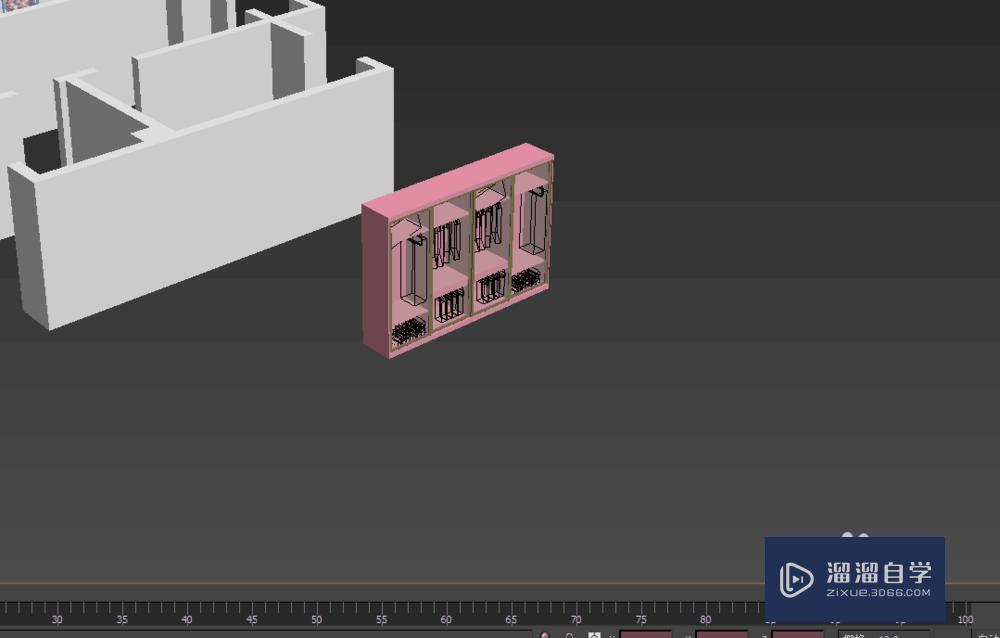Click the key filter icon beside the timeline
This screenshot has width=1000, height=638.
(612, 634)
